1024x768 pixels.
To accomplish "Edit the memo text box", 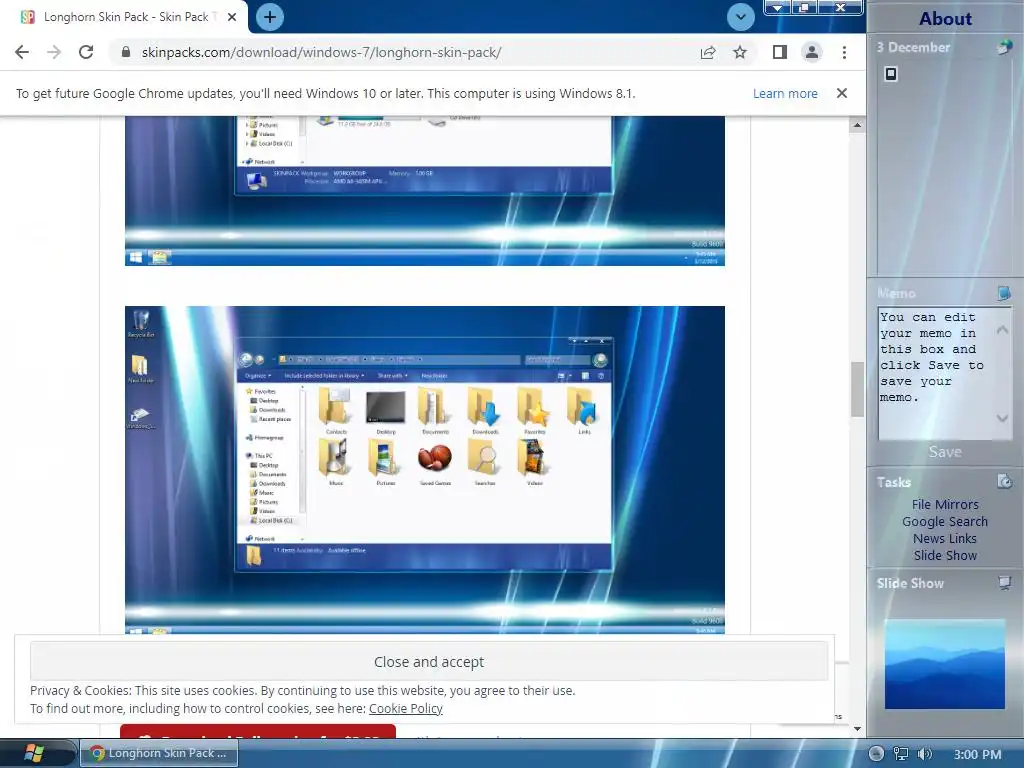I will 944,374.
